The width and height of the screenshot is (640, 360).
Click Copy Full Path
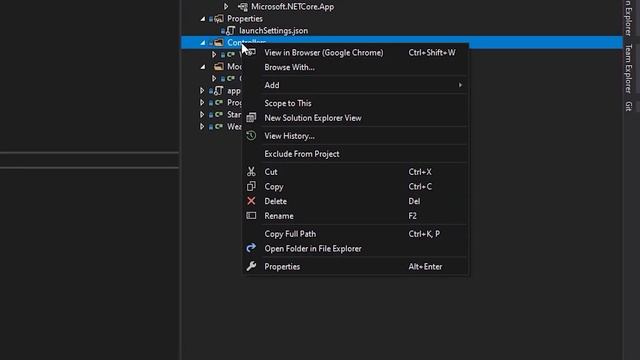tap(355, 234)
